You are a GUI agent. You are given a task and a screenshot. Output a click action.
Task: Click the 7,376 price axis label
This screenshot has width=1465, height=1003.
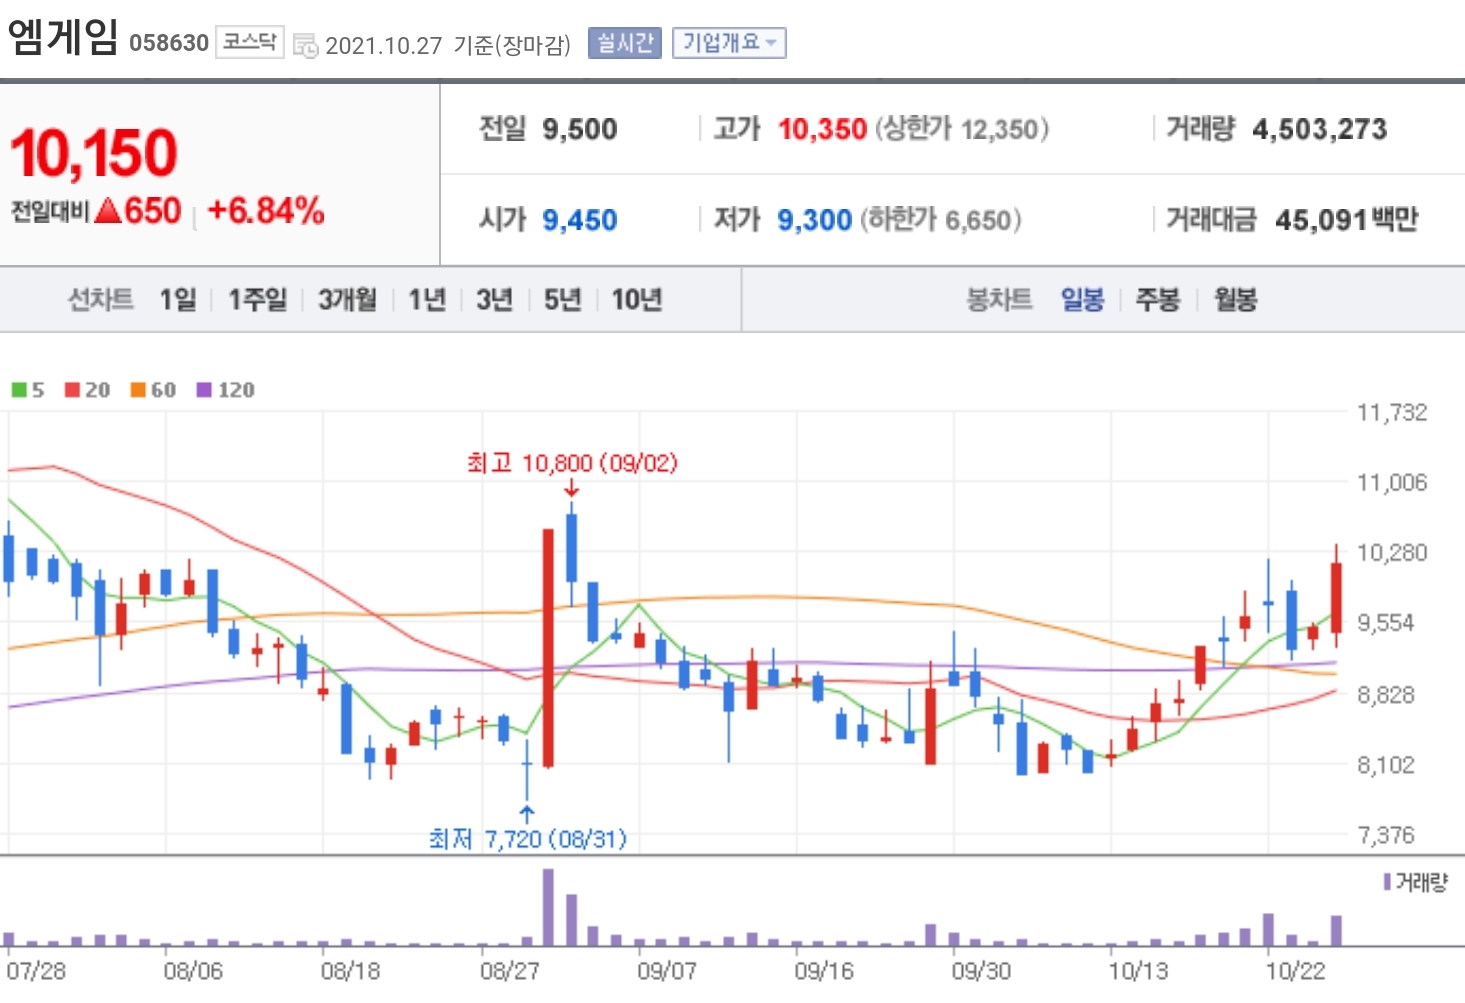[1385, 835]
